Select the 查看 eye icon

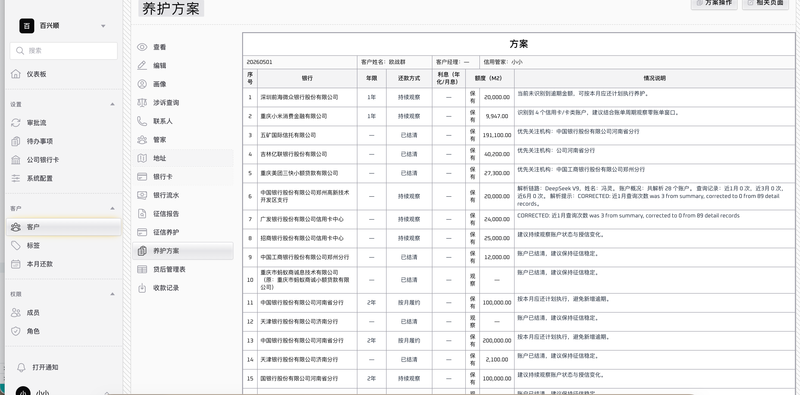pos(142,47)
